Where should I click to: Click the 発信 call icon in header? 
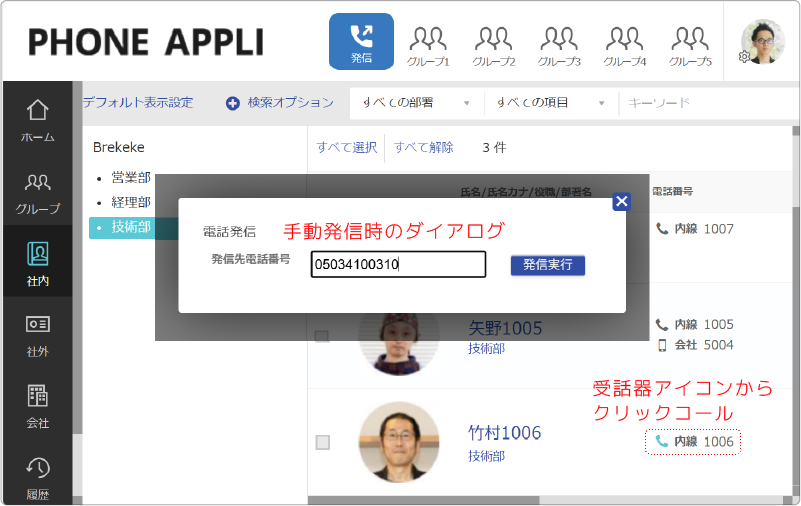(361, 42)
